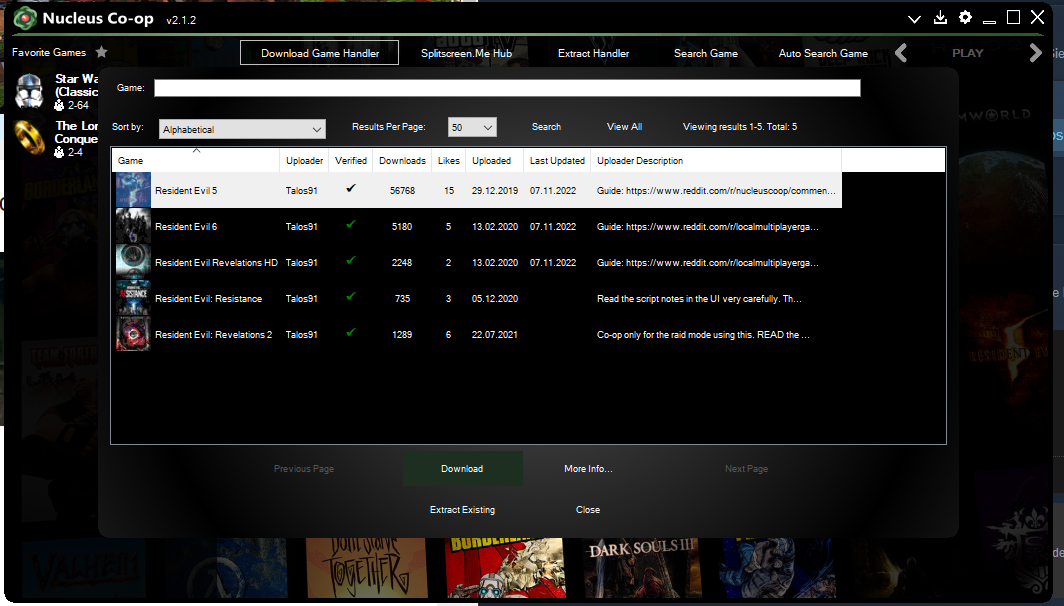Open Splitscreen.Me Hub

click(466, 53)
